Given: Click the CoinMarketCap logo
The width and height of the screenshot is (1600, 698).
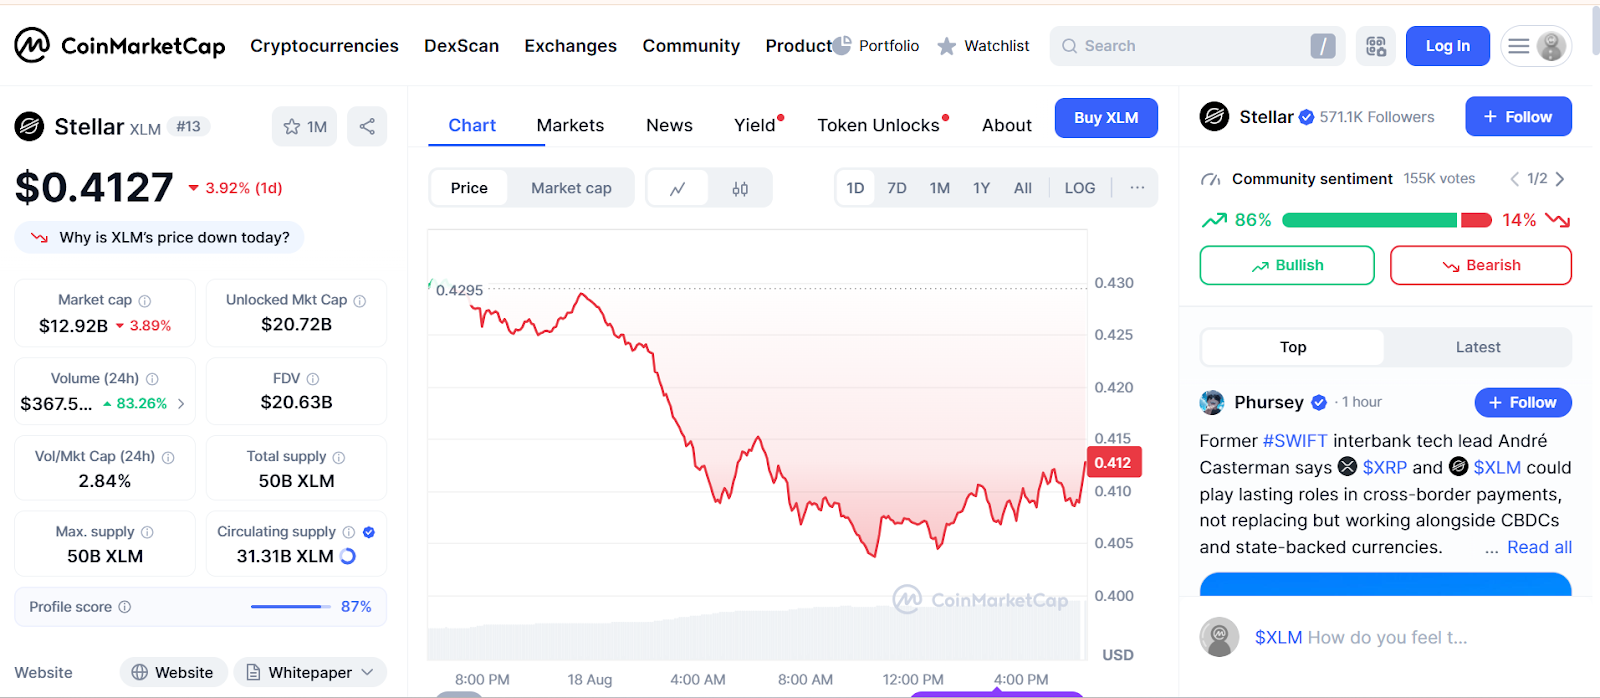Looking at the screenshot, I should pos(120,46).
